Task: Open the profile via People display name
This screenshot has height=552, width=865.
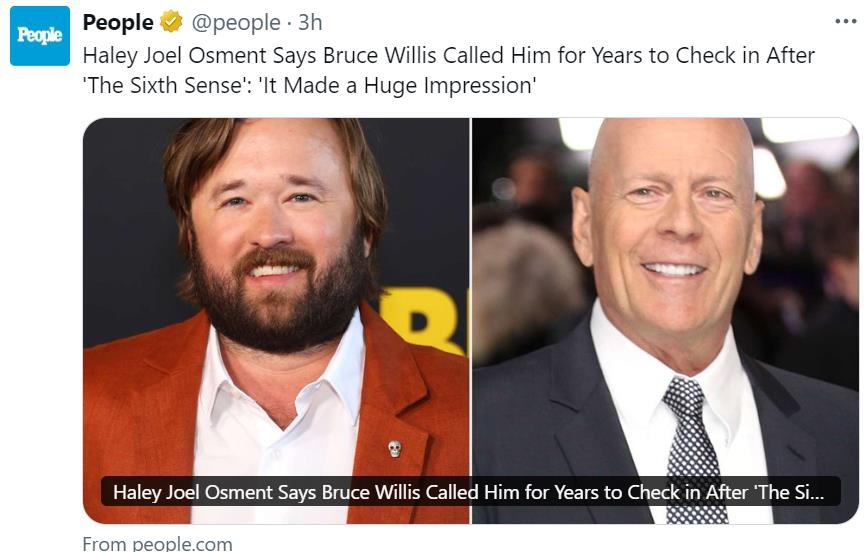Action: pyautogui.click(x=118, y=22)
